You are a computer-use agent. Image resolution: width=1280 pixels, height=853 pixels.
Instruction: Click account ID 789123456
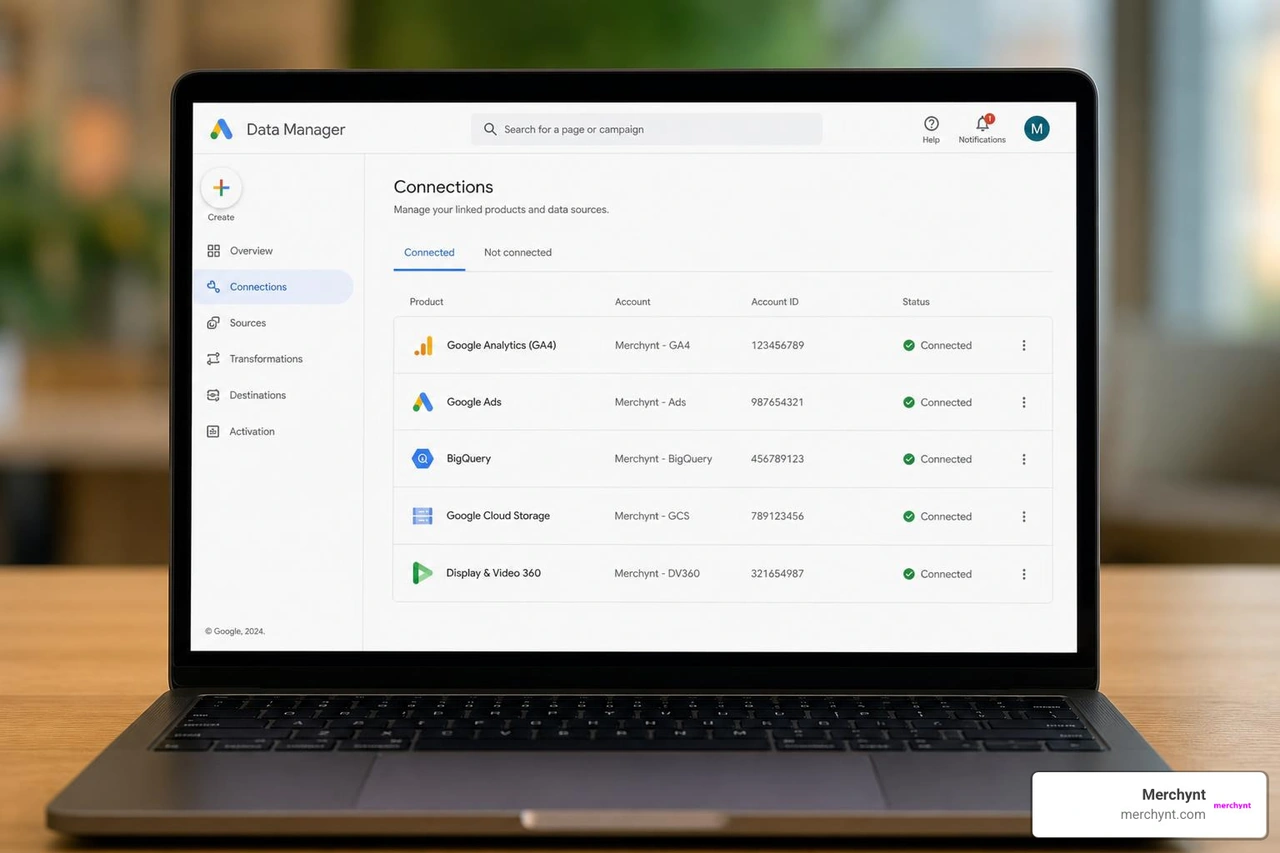(778, 516)
